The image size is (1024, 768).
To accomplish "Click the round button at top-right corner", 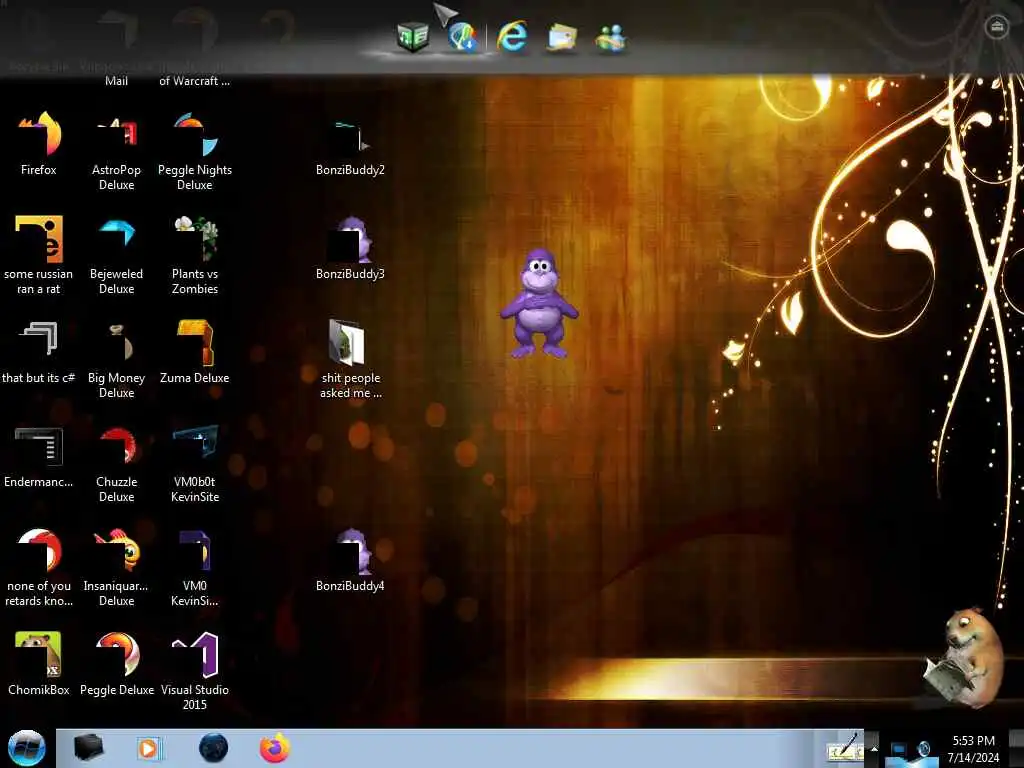I will 997,27.
